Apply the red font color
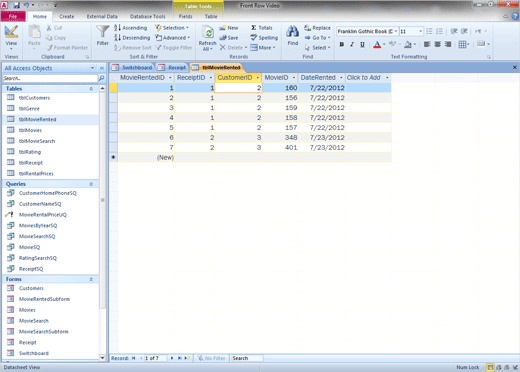This screenshot has width=520, height=372. 377,44
